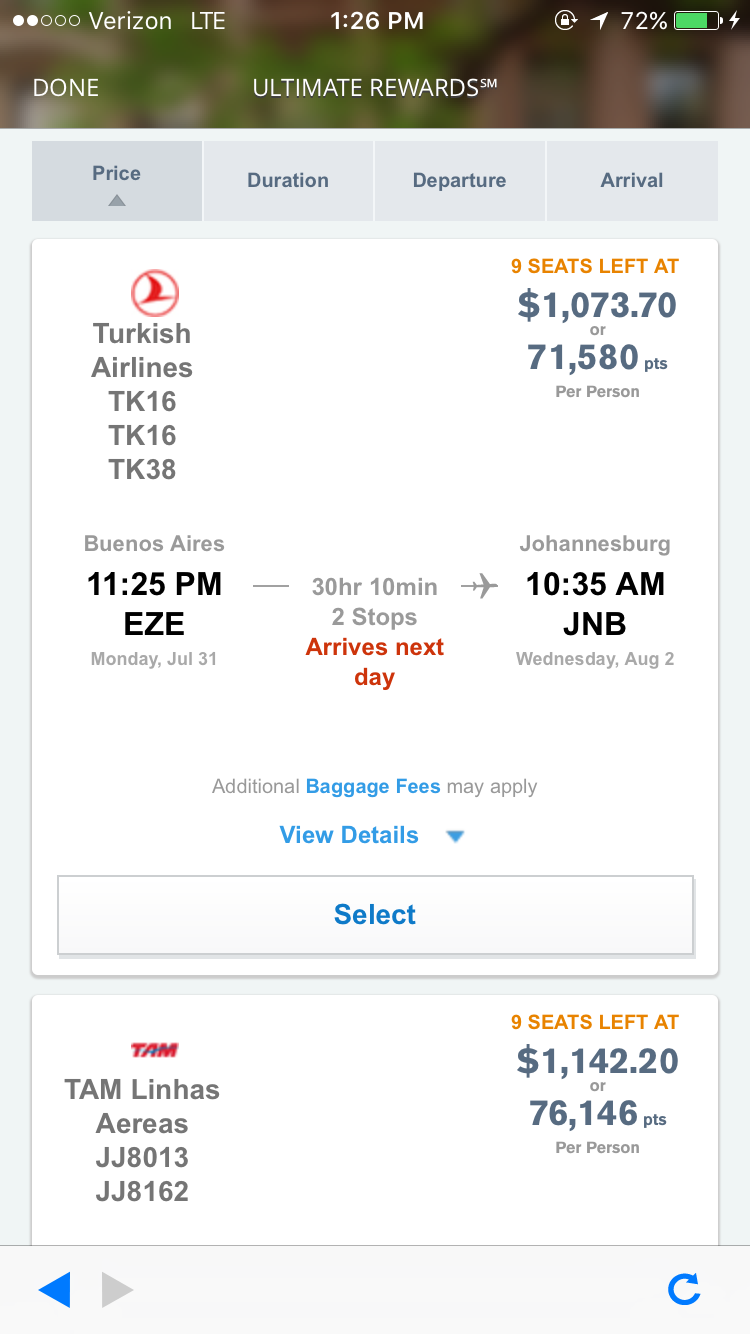Expand View Details dropdown arrow
The image size is (750, 1334).
pyautogui.click(x=455, y=836)
